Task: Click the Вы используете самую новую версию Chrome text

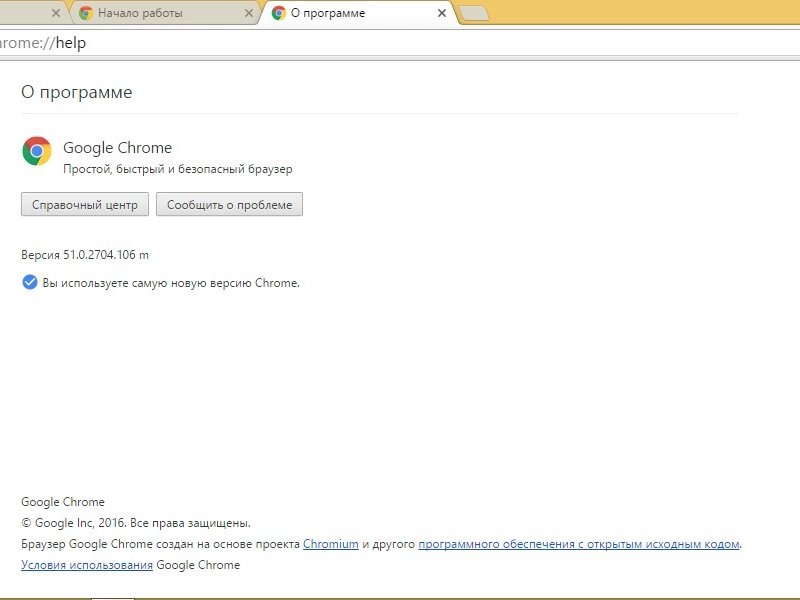Action: [171, 283]
